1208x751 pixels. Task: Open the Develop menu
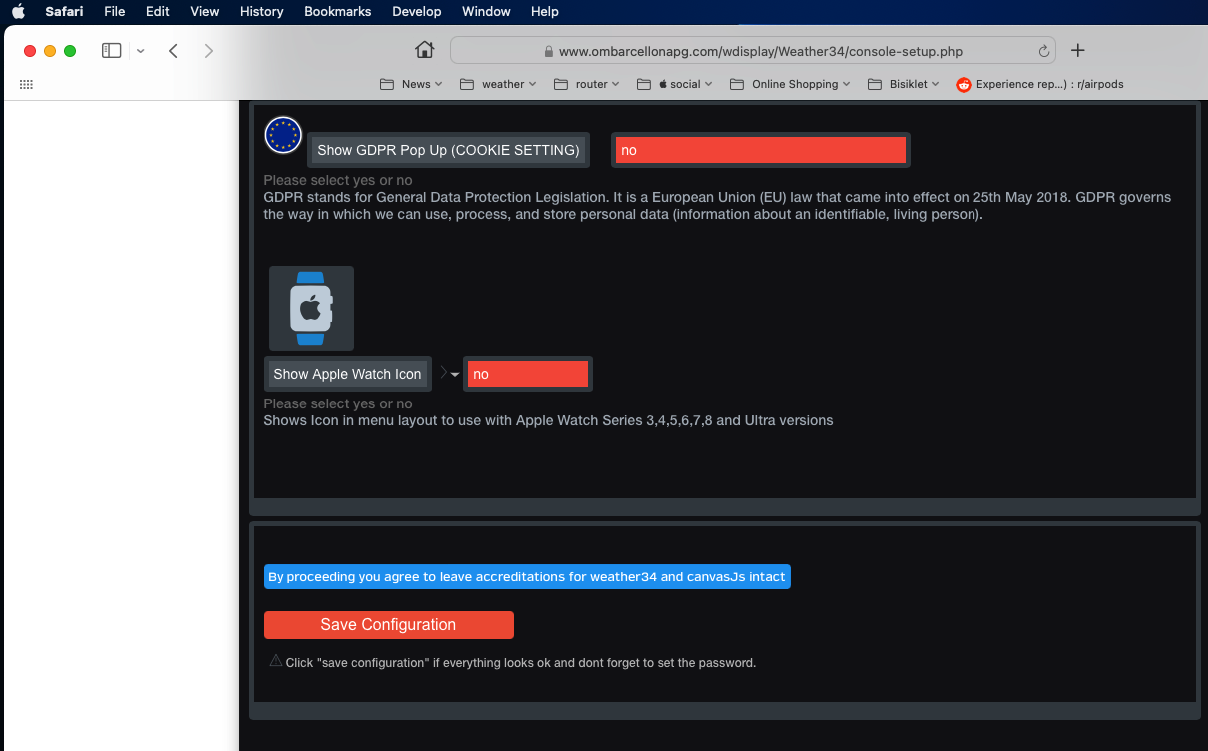pos(416,12)
